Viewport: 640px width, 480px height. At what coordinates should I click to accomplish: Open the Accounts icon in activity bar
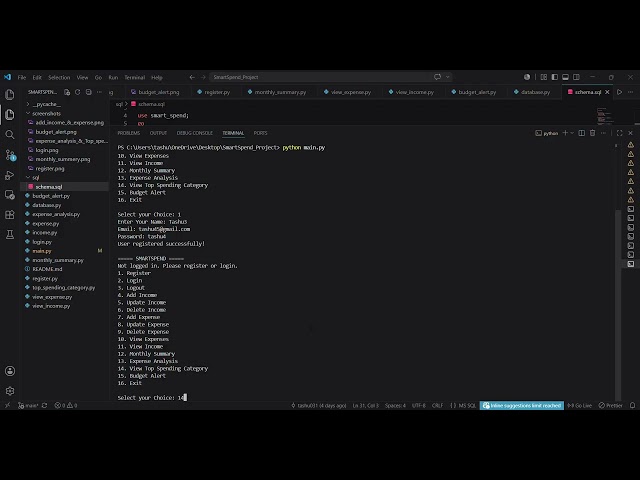coord(10,371)
